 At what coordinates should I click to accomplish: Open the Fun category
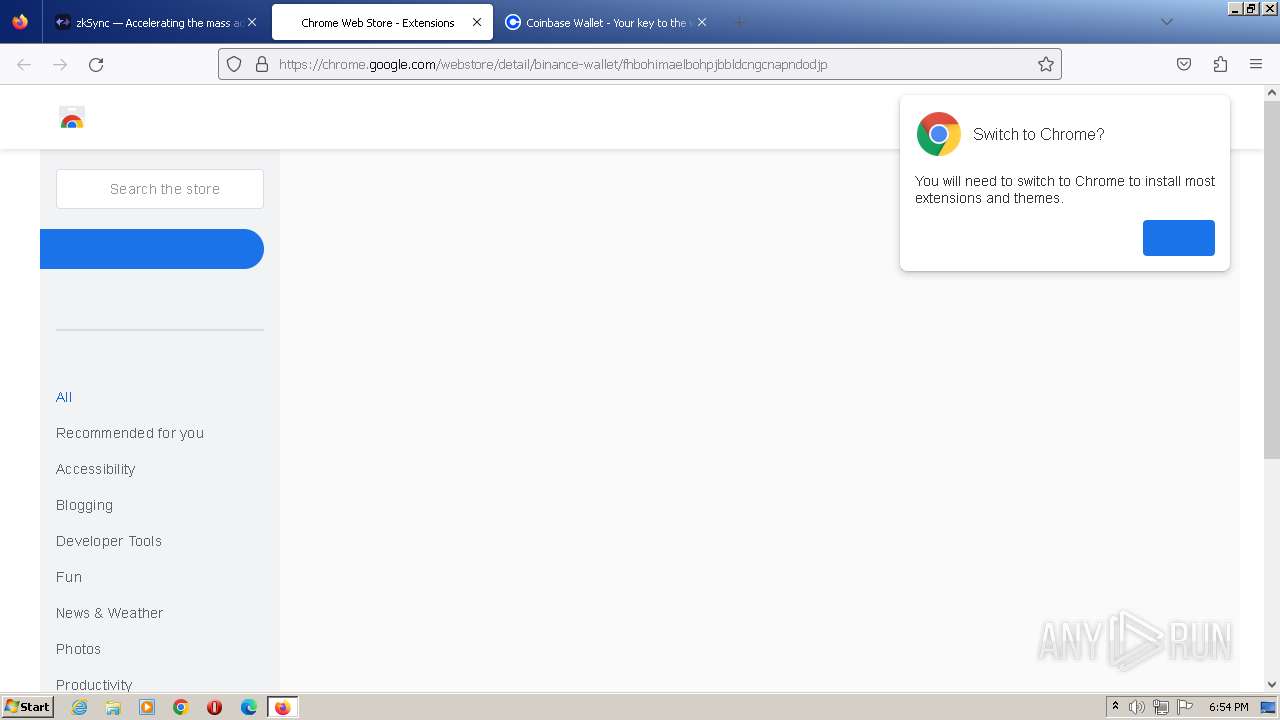(69, 577)
